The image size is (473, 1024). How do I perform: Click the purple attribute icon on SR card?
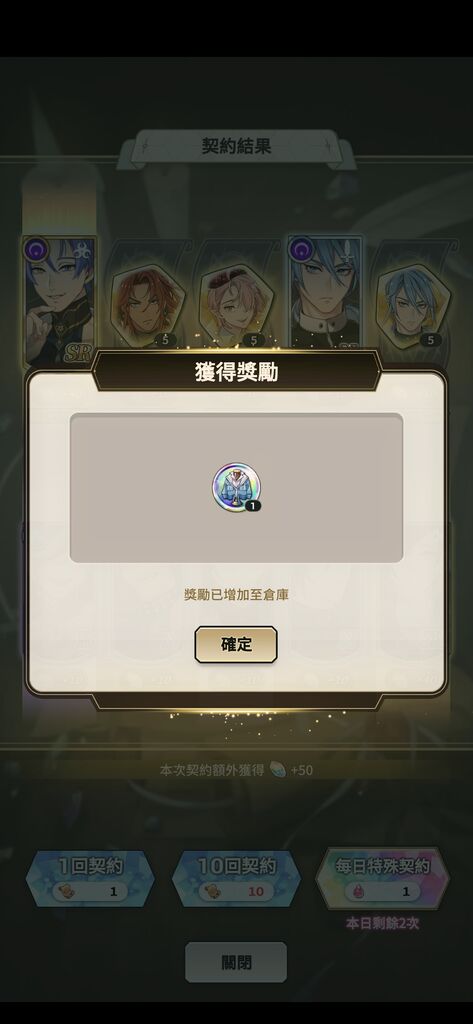pyautogui.click(x=37, y=249)
